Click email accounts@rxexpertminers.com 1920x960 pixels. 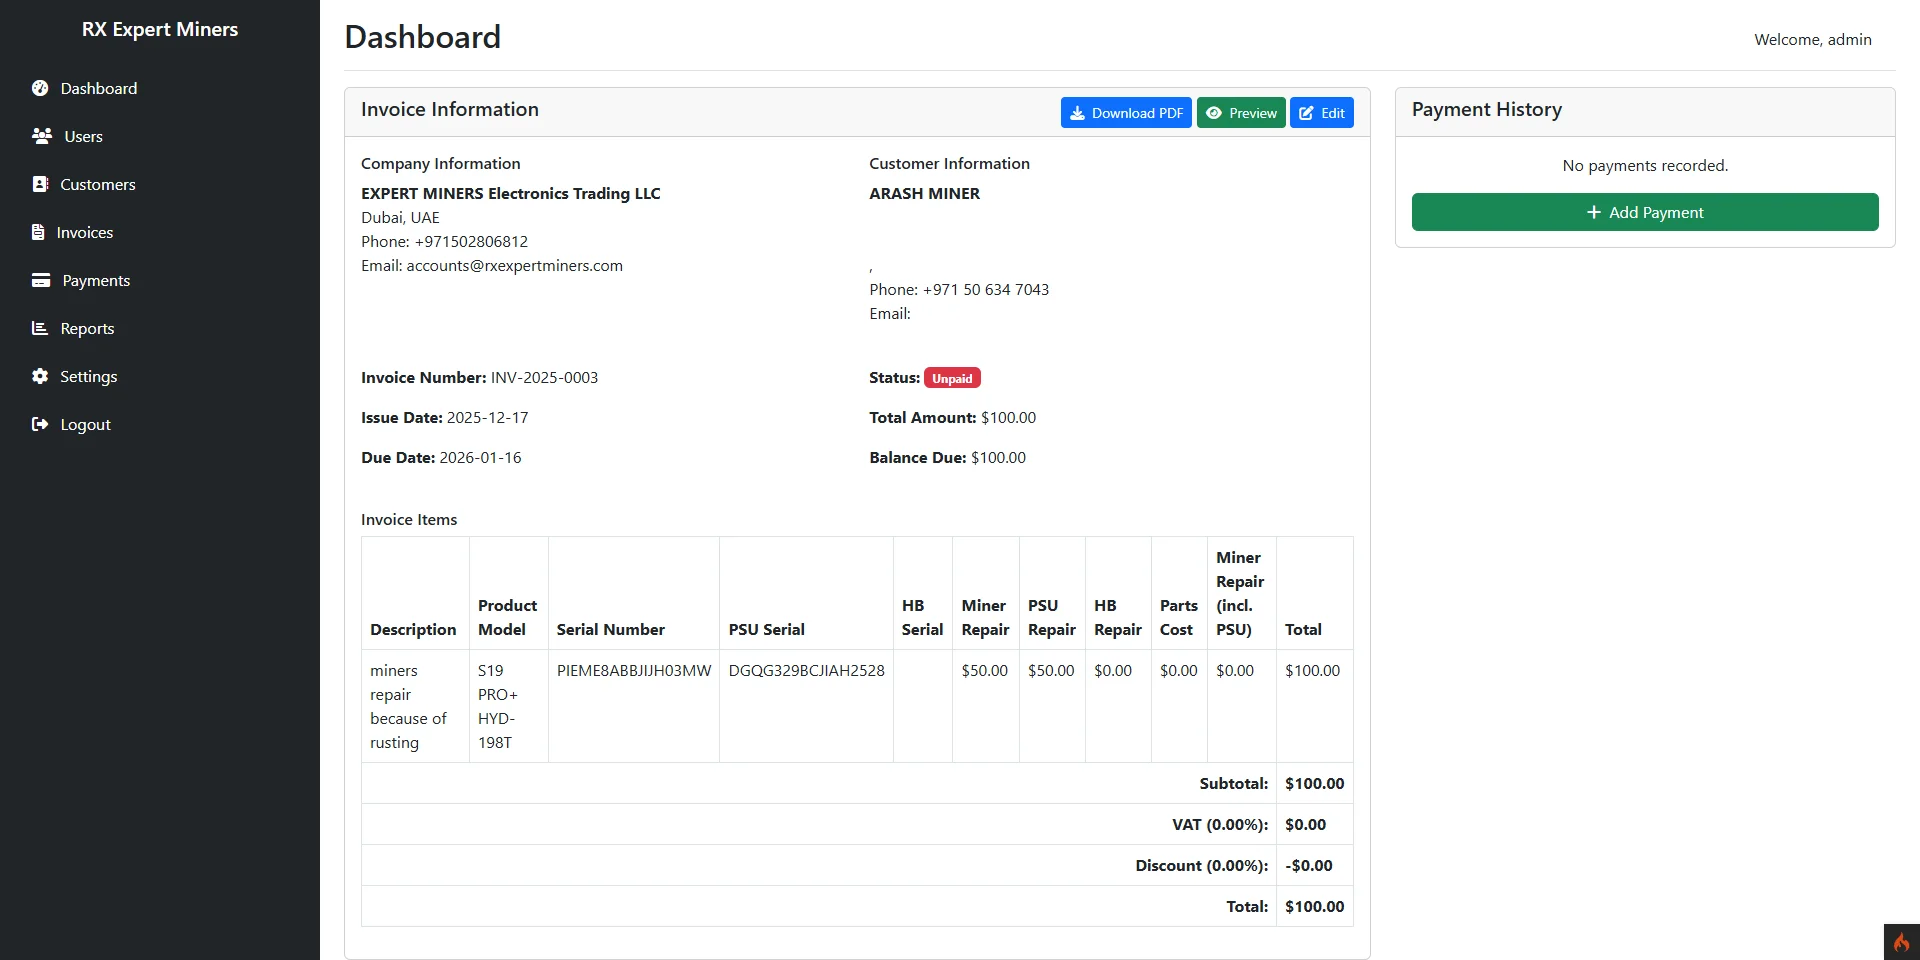pos(514,266)
